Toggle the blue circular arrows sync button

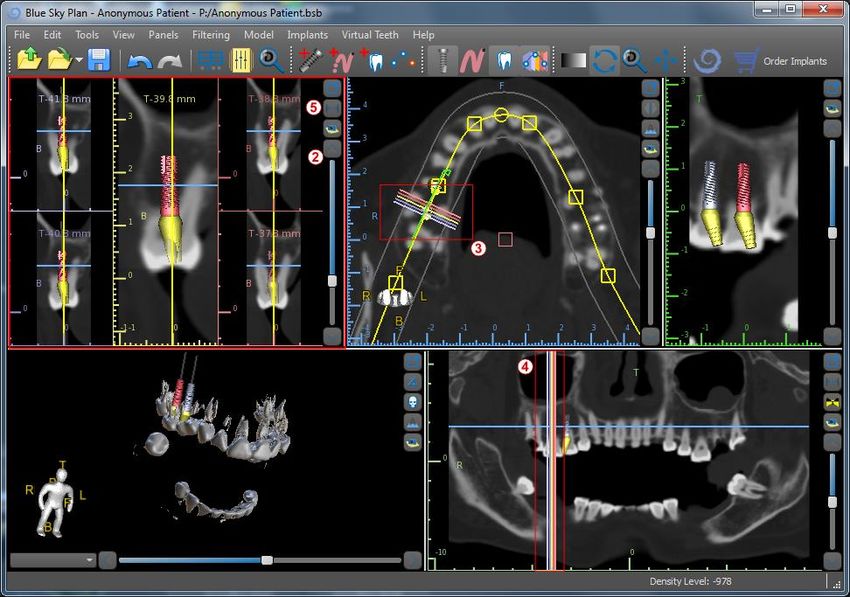point(604,60)
